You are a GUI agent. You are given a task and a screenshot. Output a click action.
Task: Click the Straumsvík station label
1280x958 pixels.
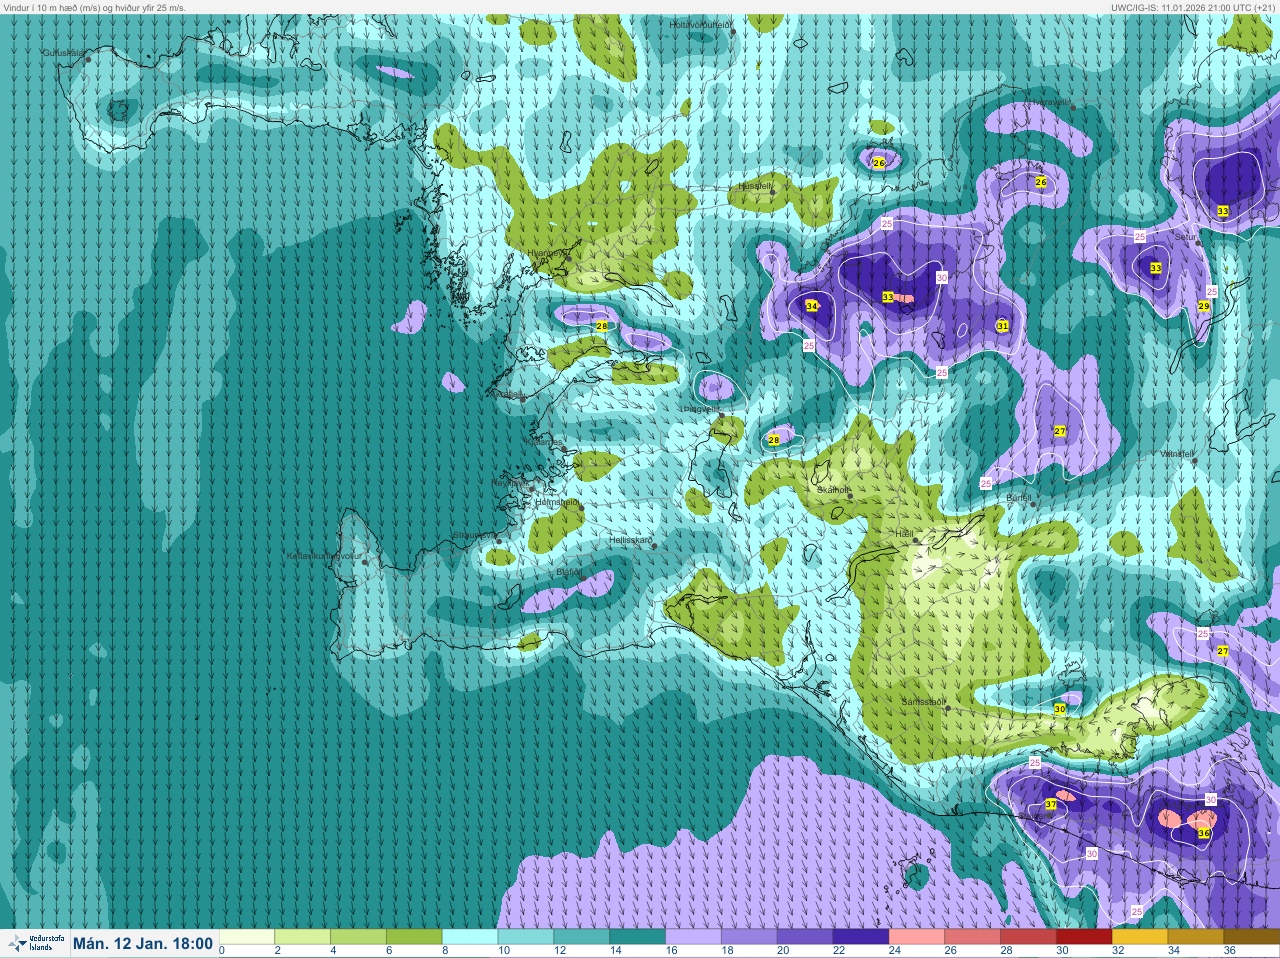474,536
